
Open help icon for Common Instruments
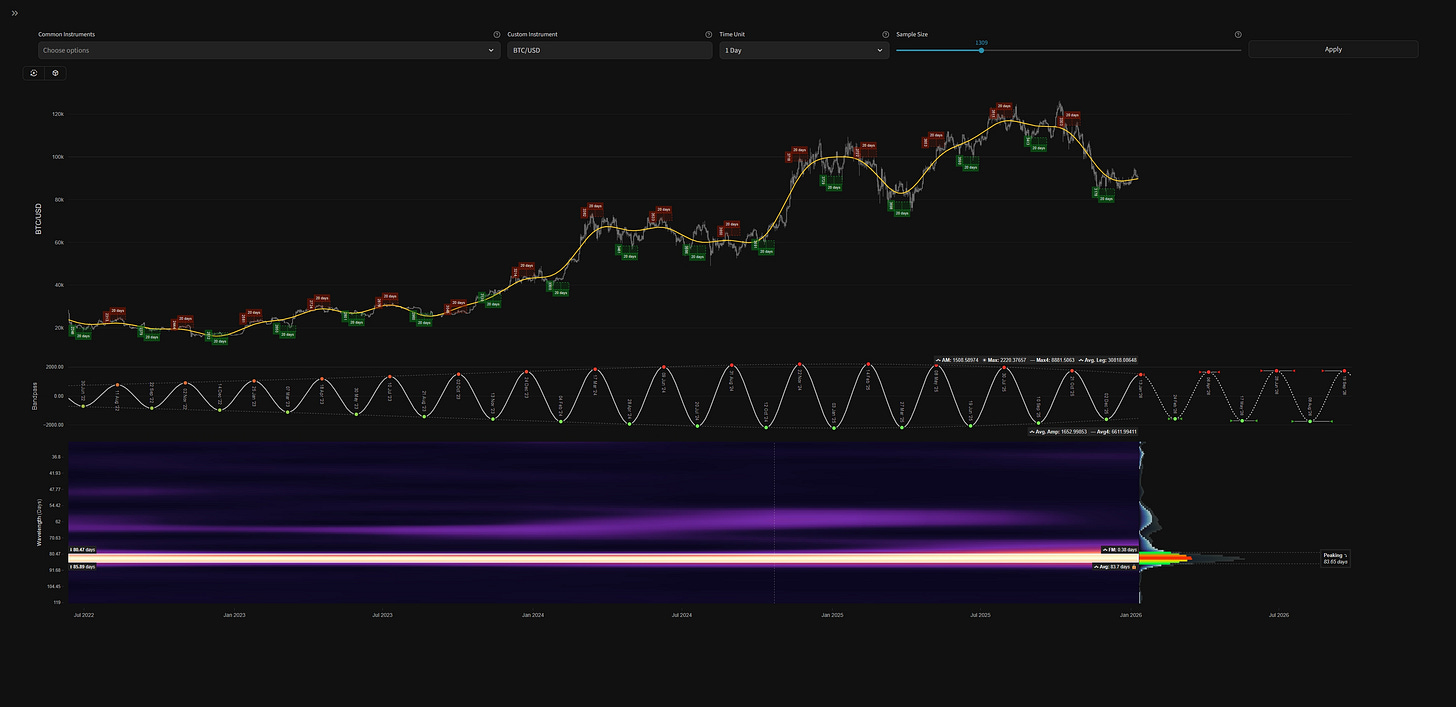(x=496, y=34)
